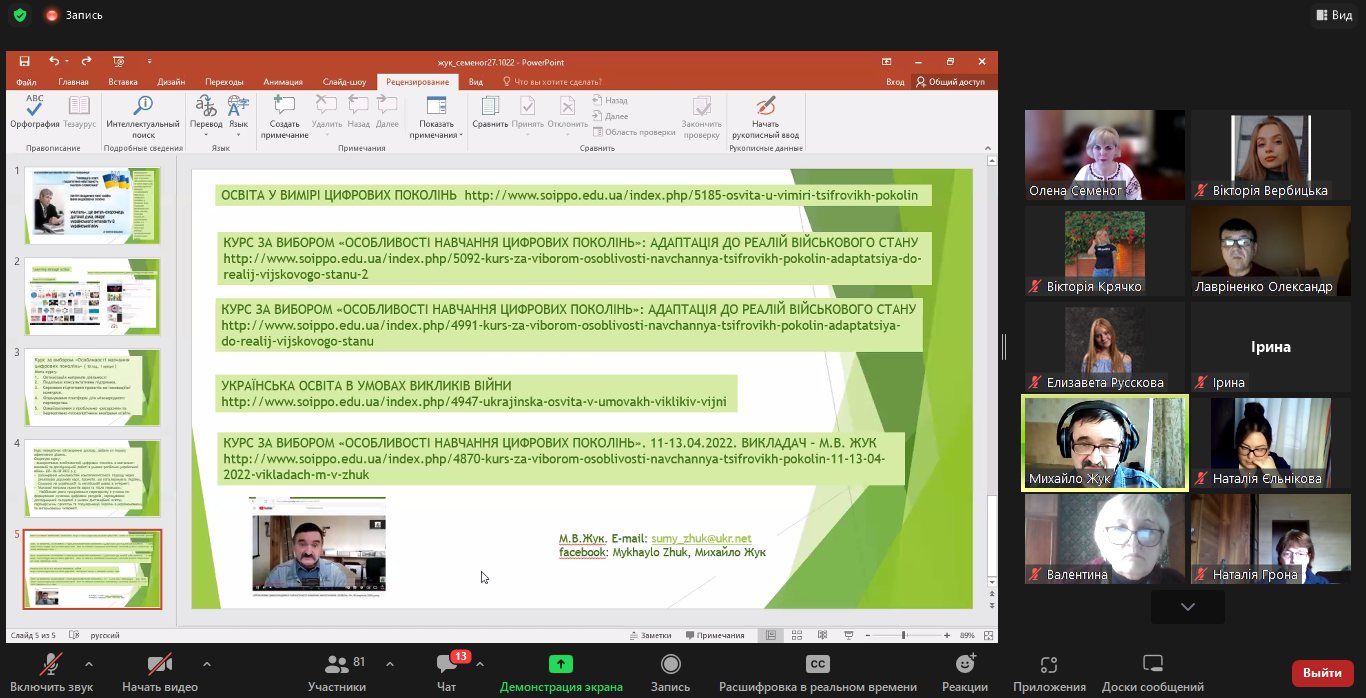The height and width of the screenshot is (698, 1366).
Task: Select Михайло Жук video tile
Action: click(x=1104, y=443)
